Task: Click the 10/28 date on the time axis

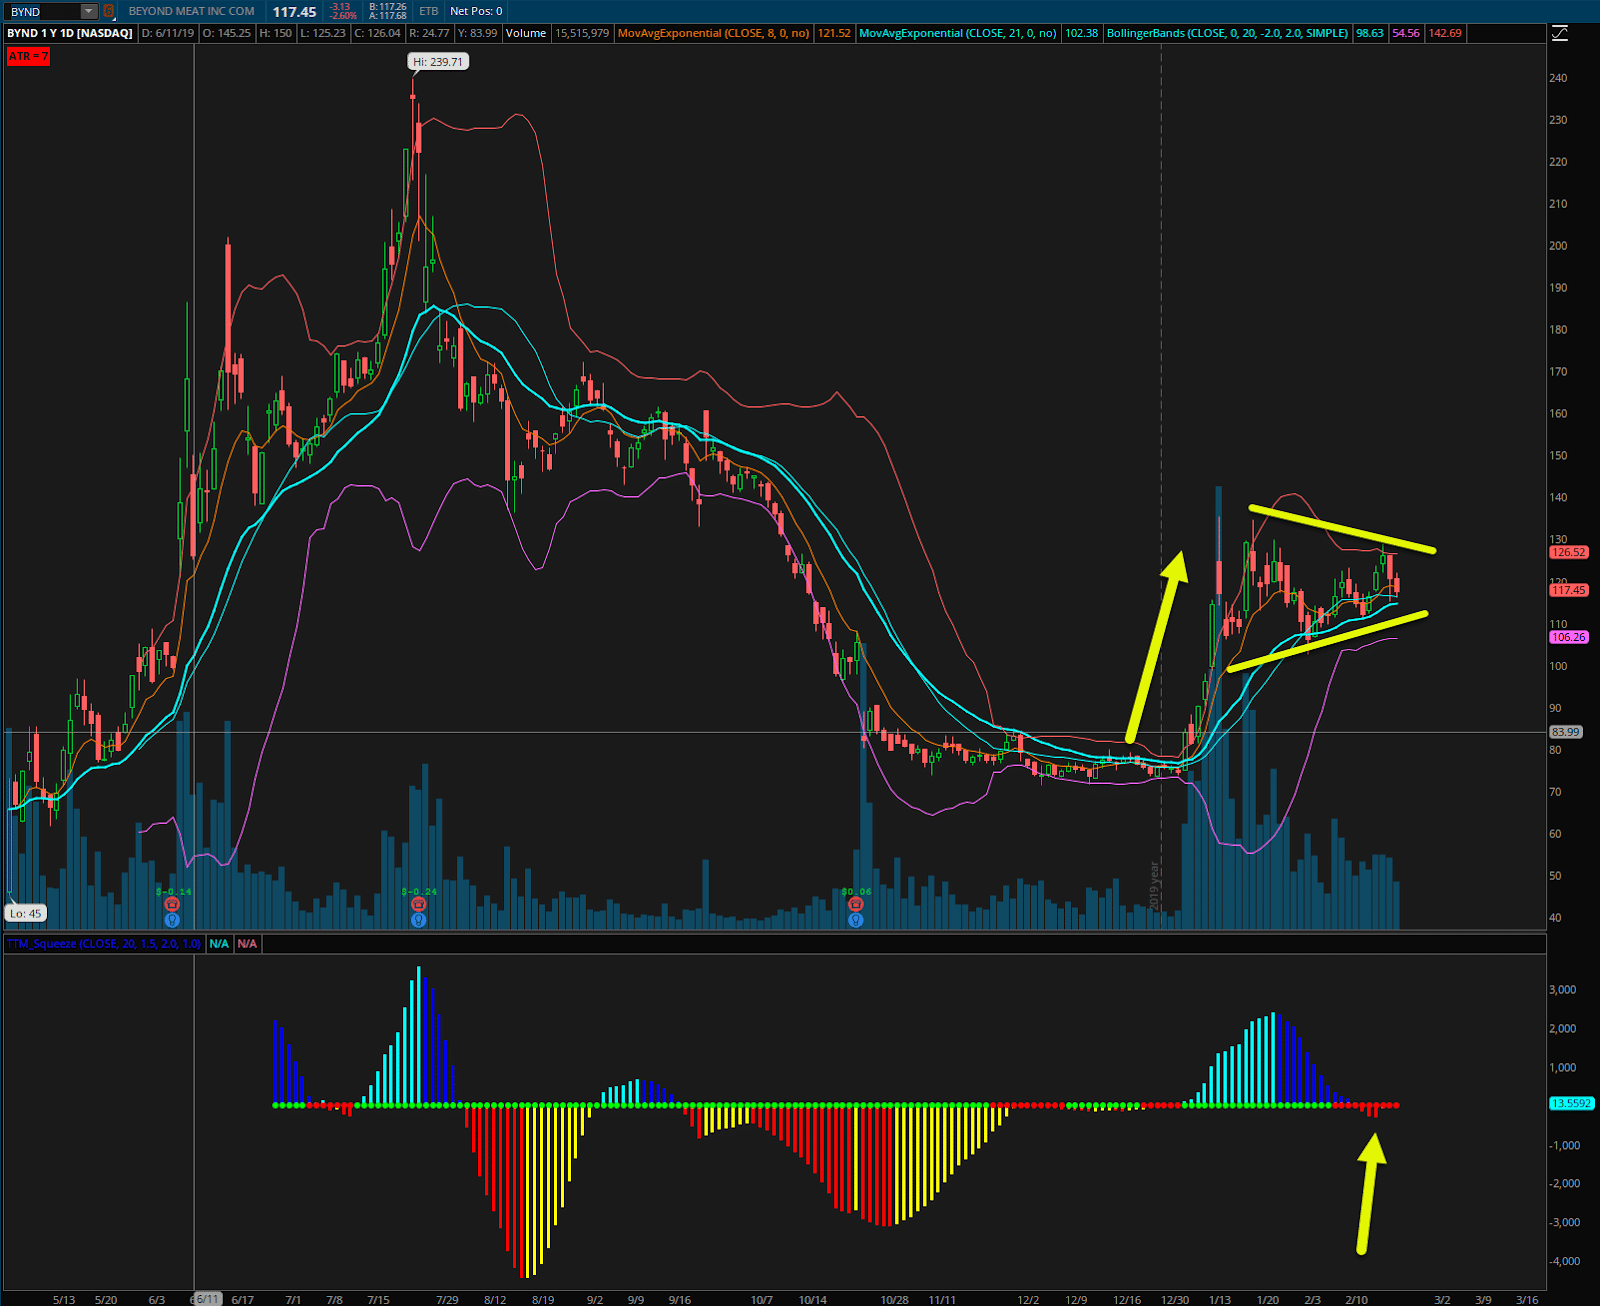Action: point(894,1300)
